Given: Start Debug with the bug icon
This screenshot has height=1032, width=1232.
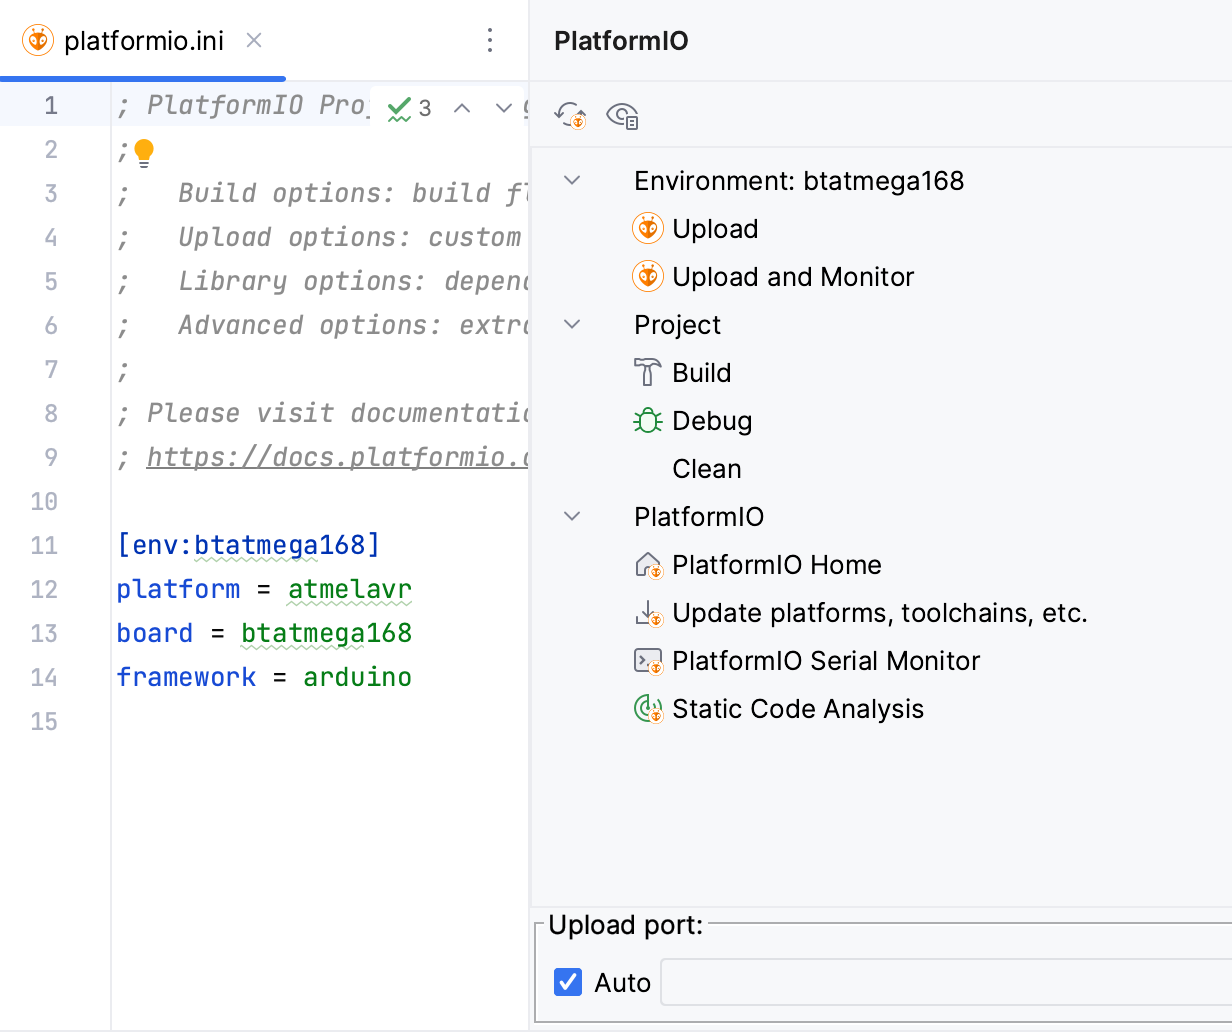Looking at the screenshot, I should [x=648, y=421].
